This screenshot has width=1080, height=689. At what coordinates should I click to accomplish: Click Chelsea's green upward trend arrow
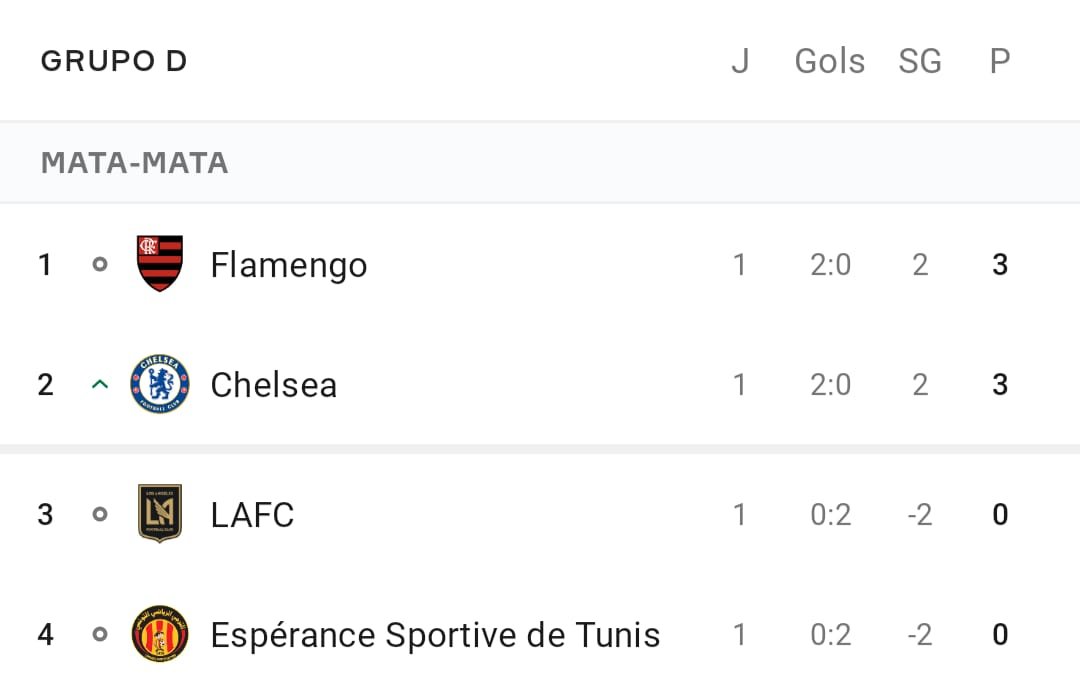100,384
